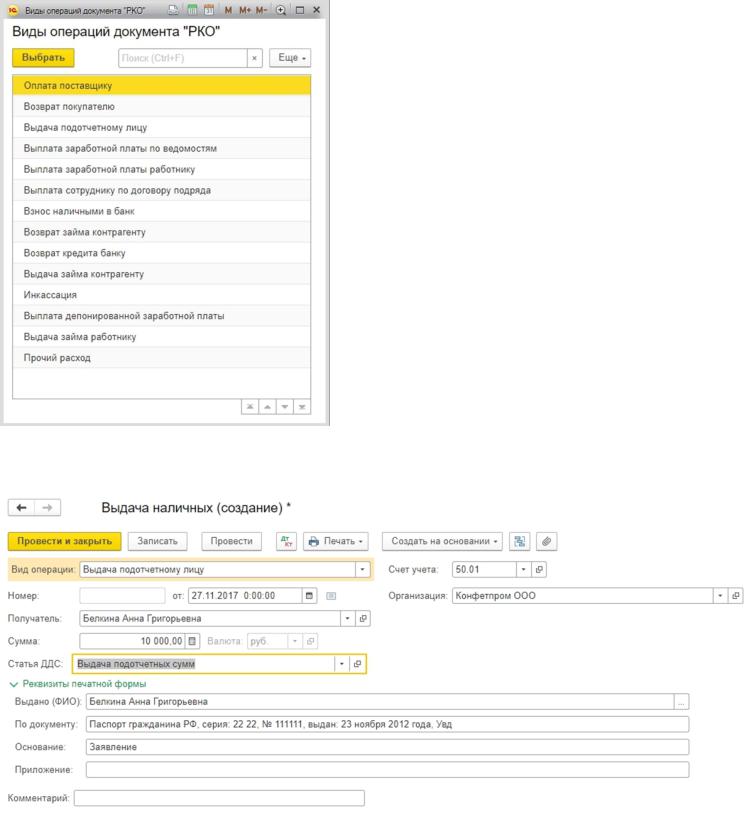Click the По документу passport field
The width and height of the screenshot is (746, 833).
pos(387,725)
